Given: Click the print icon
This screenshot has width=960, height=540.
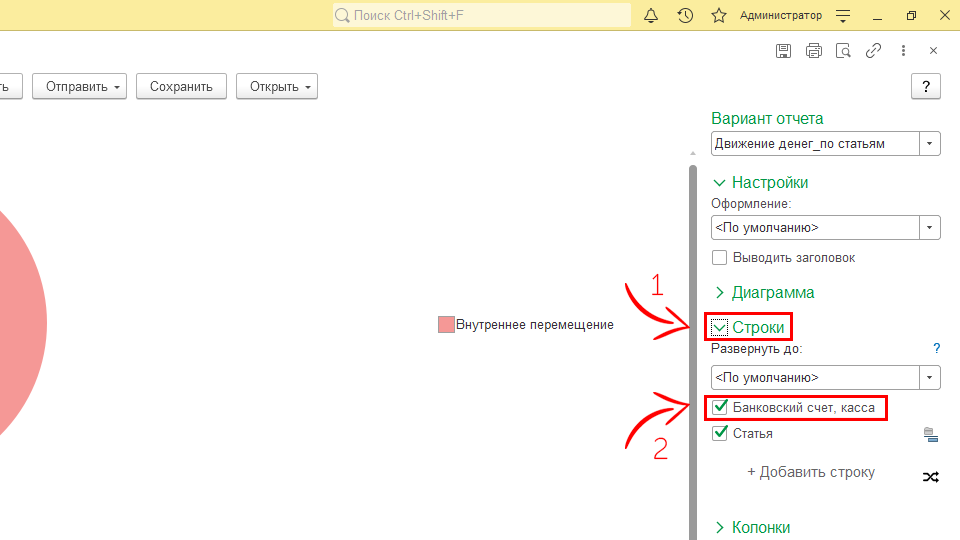Looking at the screenshot, I should tap(814, 50).
